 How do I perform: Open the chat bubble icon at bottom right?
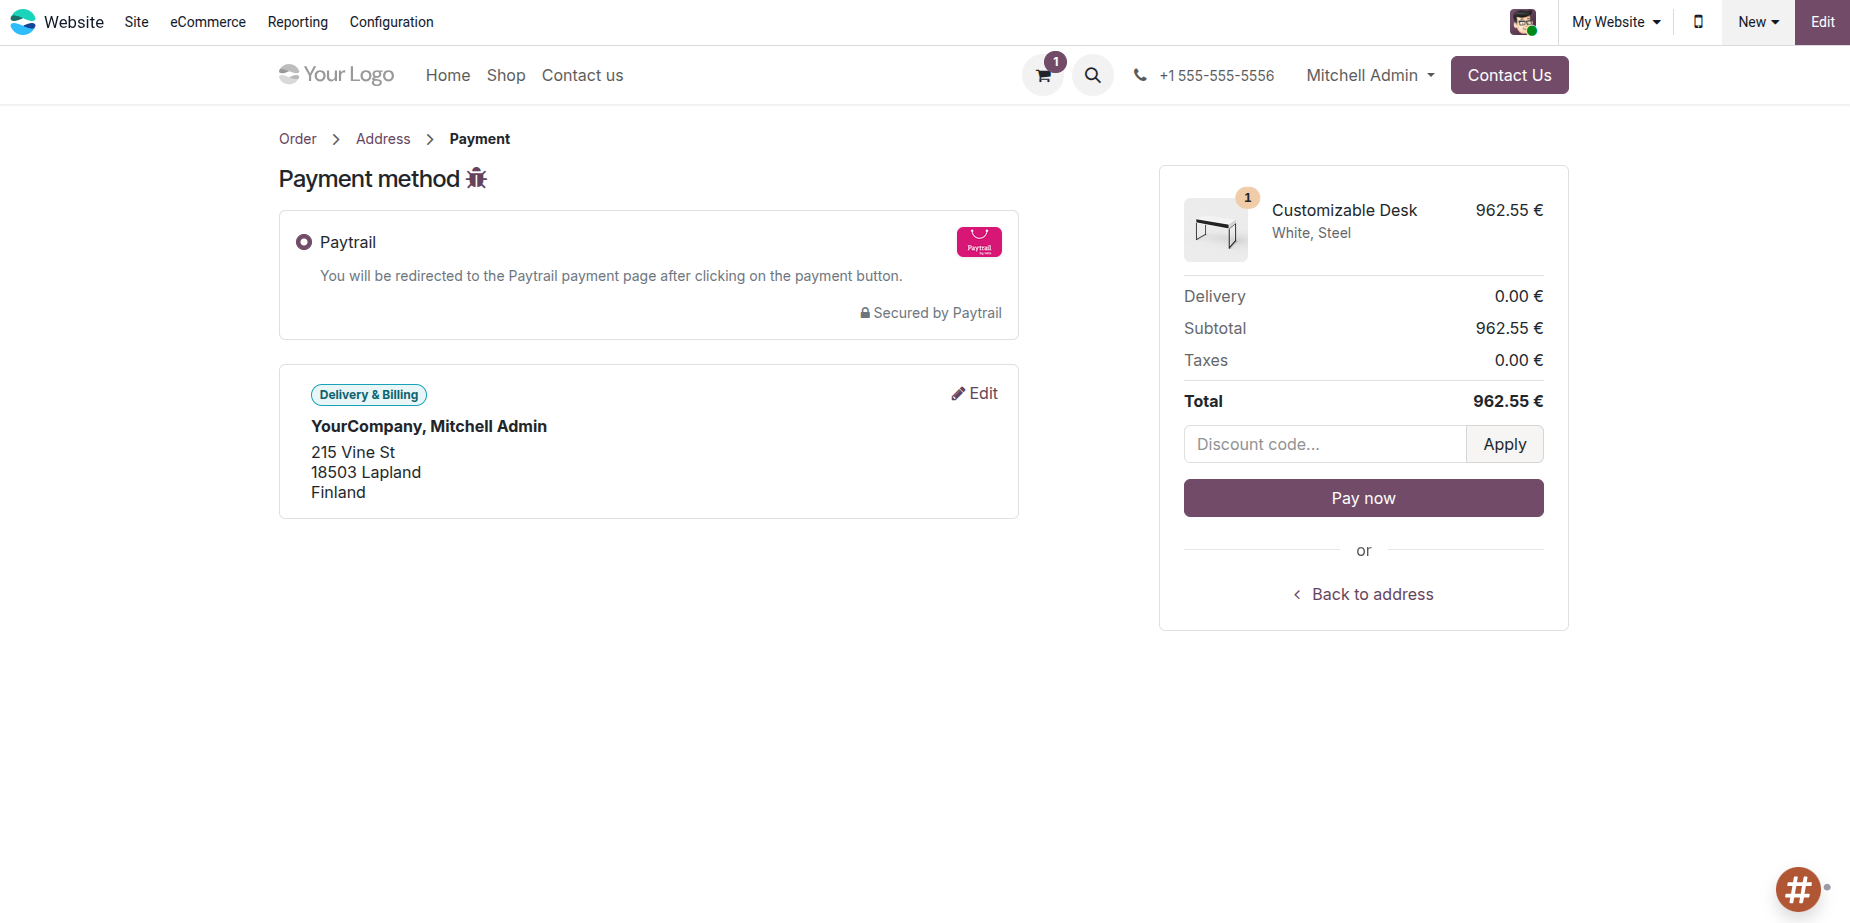1798,889
